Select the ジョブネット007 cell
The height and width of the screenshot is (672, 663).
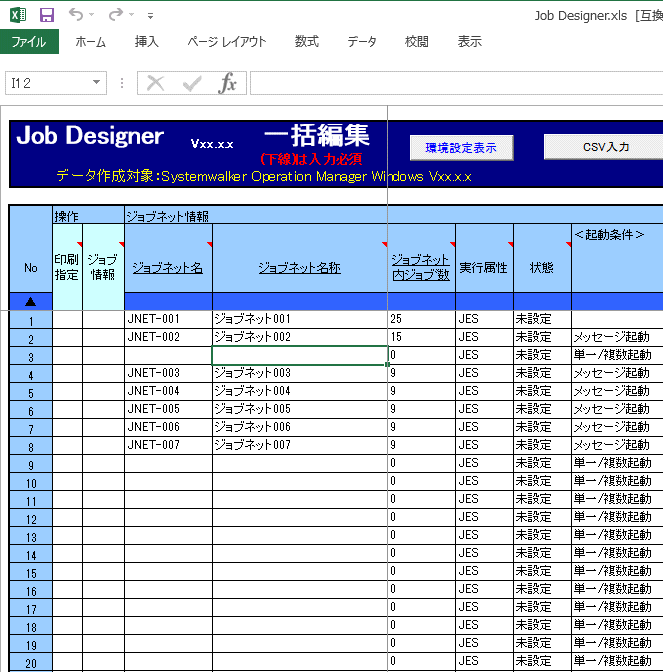(x=300, y=445)
